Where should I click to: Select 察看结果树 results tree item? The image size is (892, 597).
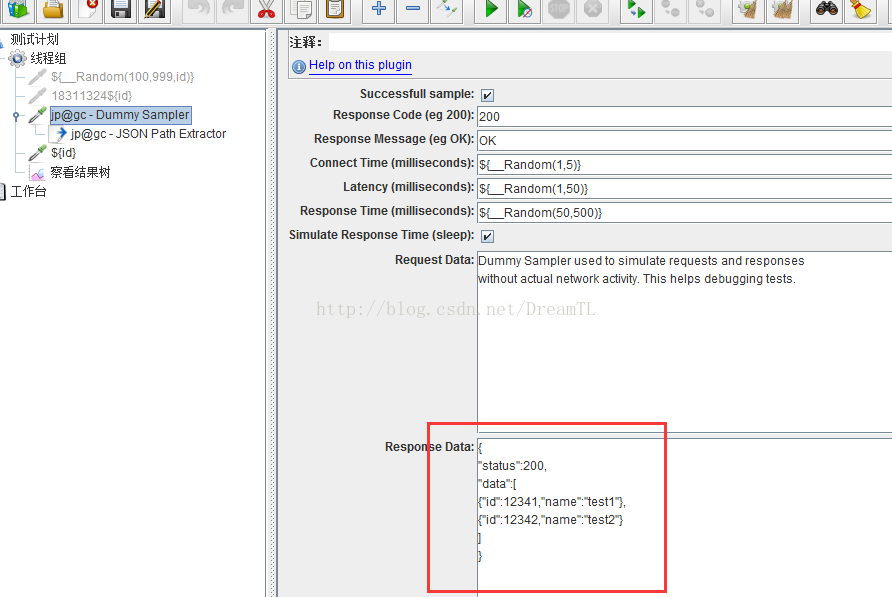80,172
